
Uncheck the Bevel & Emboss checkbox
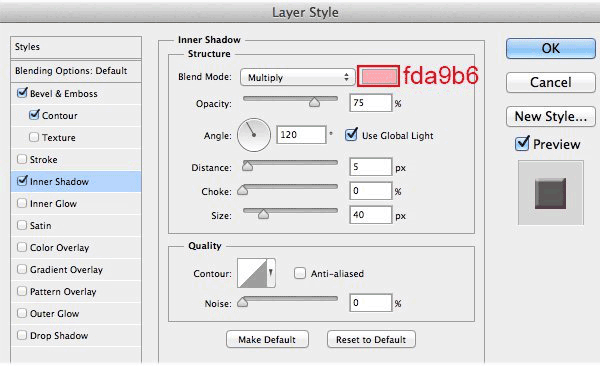pos(22,93)
